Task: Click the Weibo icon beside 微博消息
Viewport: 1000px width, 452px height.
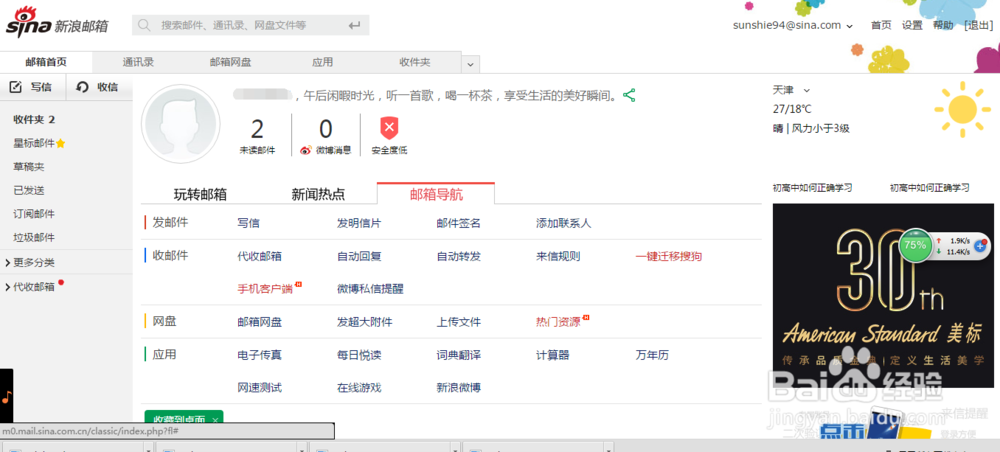Action: [306, 150]
